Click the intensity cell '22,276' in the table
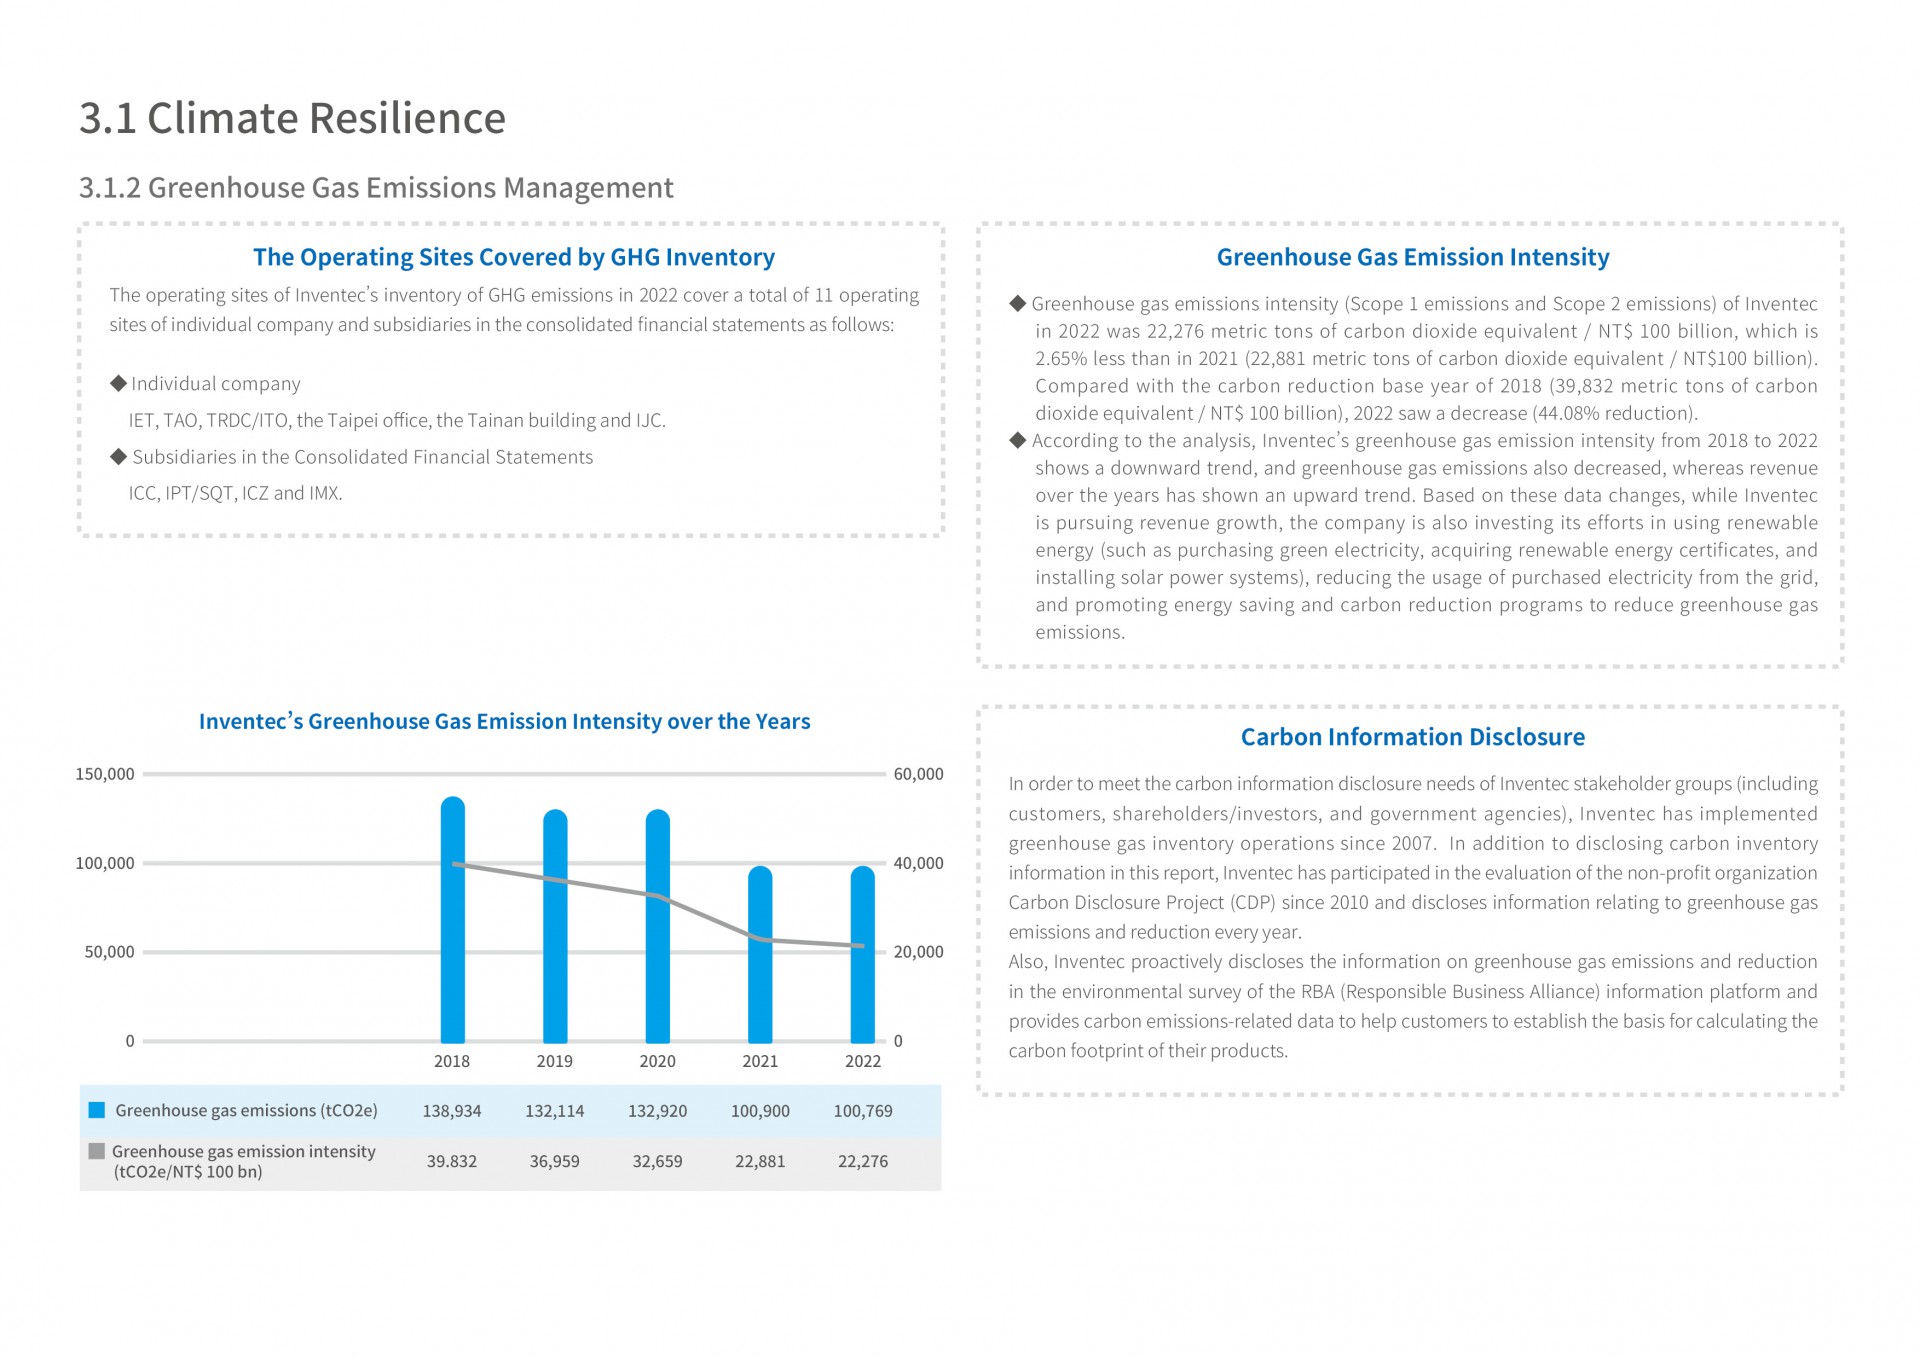This screenshot has height=1357, width=1920. 863,1161
